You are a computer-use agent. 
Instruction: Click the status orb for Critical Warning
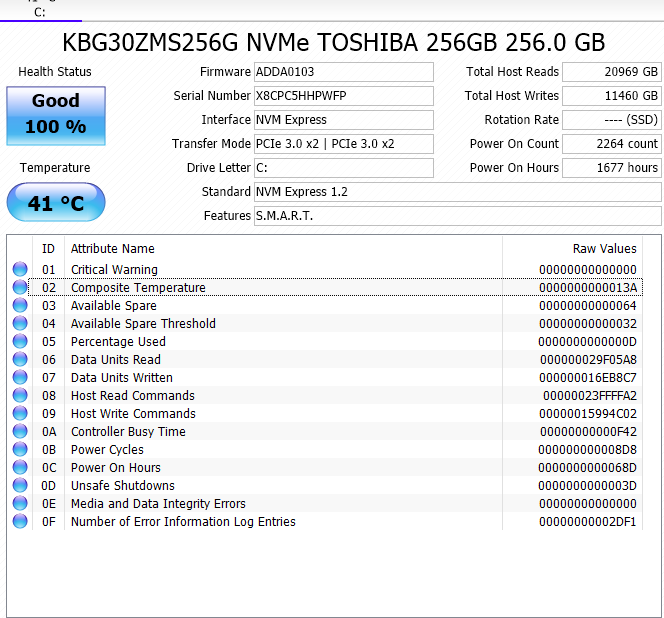click(x=20, y=269)
